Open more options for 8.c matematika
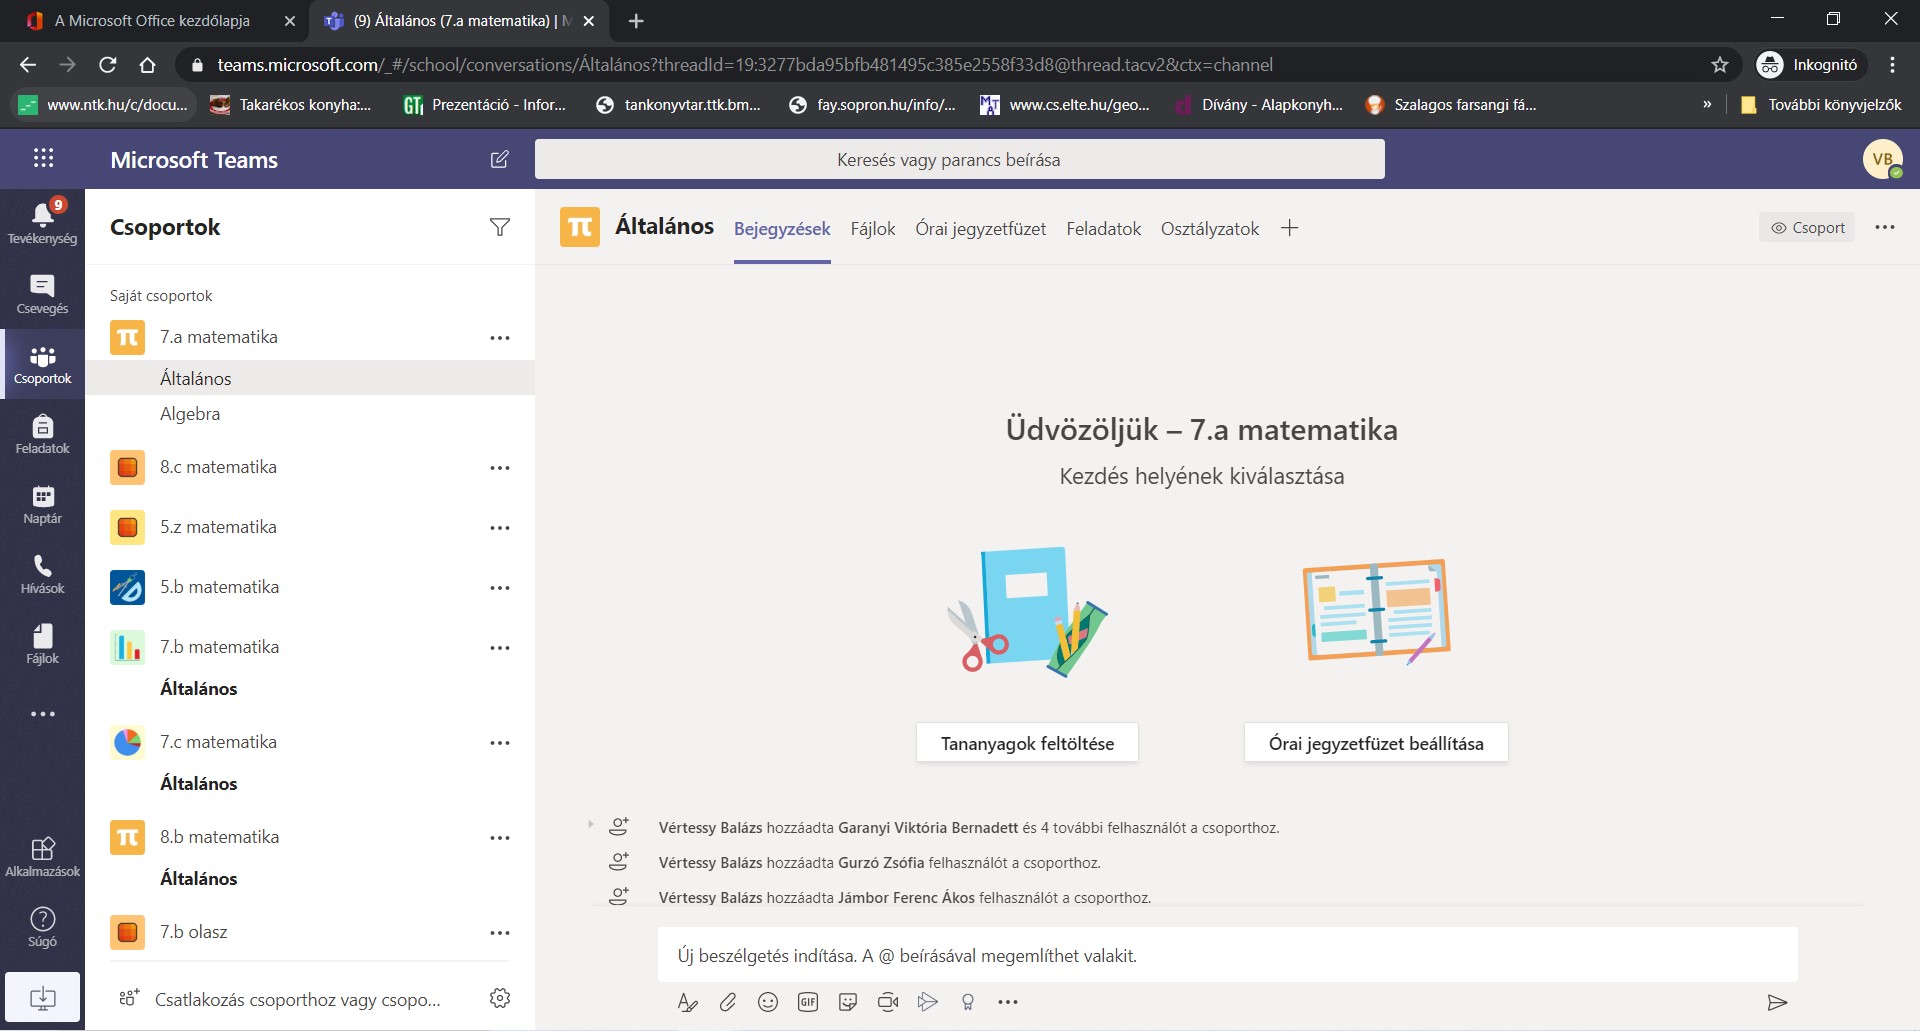 [500, 468]
